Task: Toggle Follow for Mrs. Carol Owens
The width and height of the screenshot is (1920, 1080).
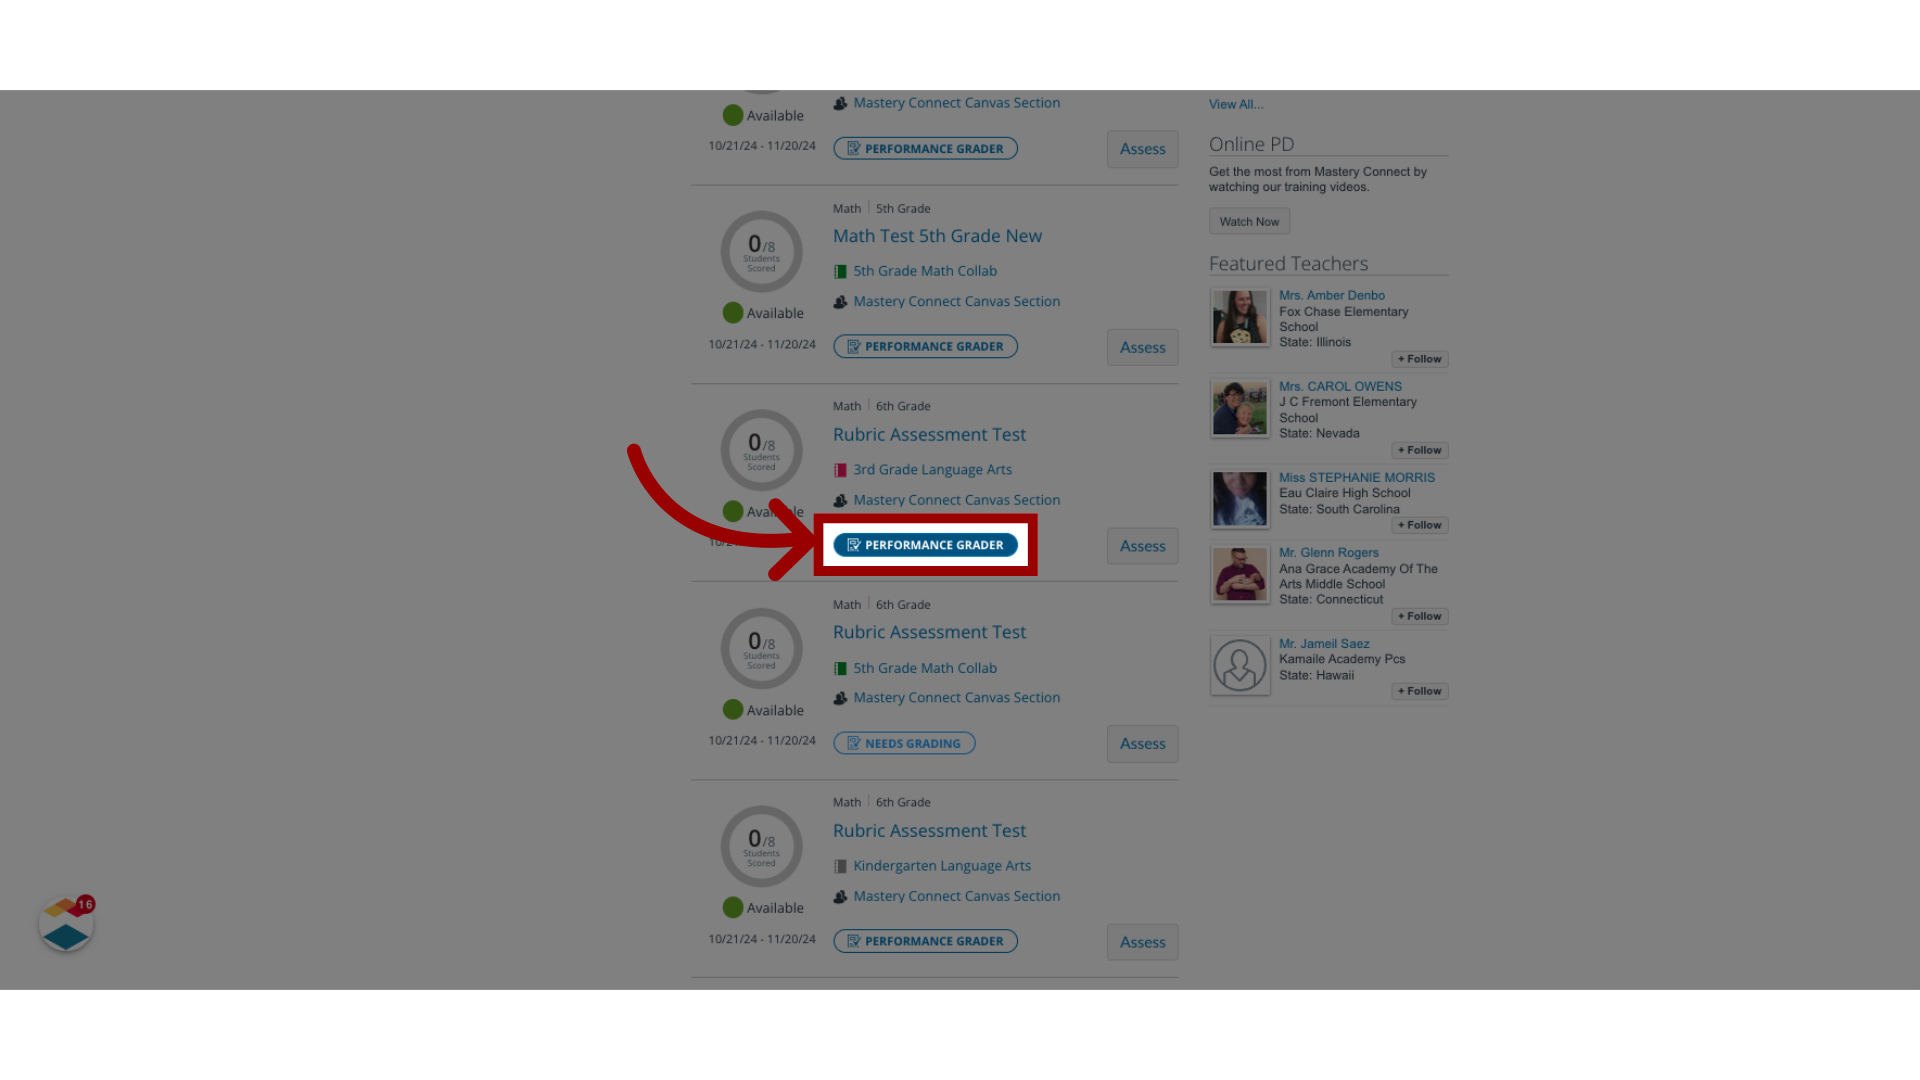Action: (1419, 450)
